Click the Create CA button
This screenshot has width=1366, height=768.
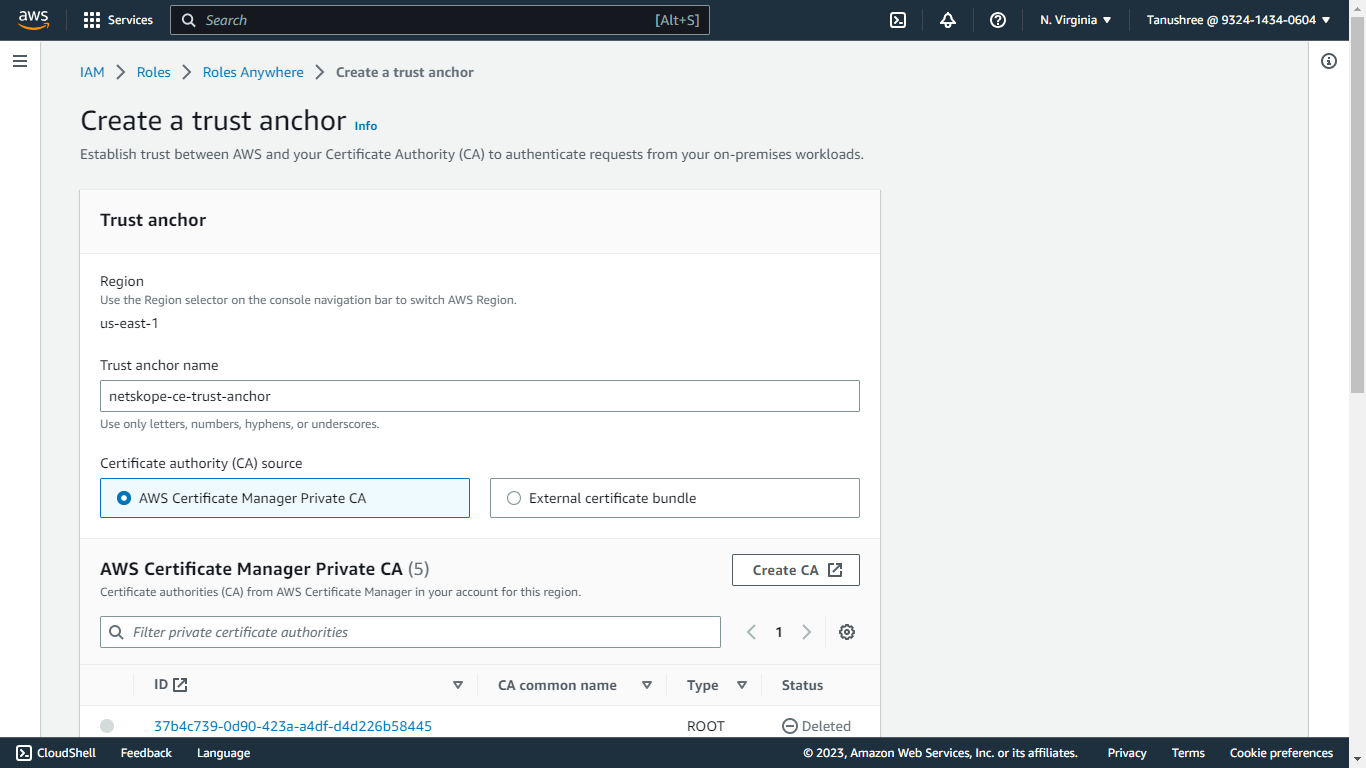pyautogui.click(x=796, y=570)
